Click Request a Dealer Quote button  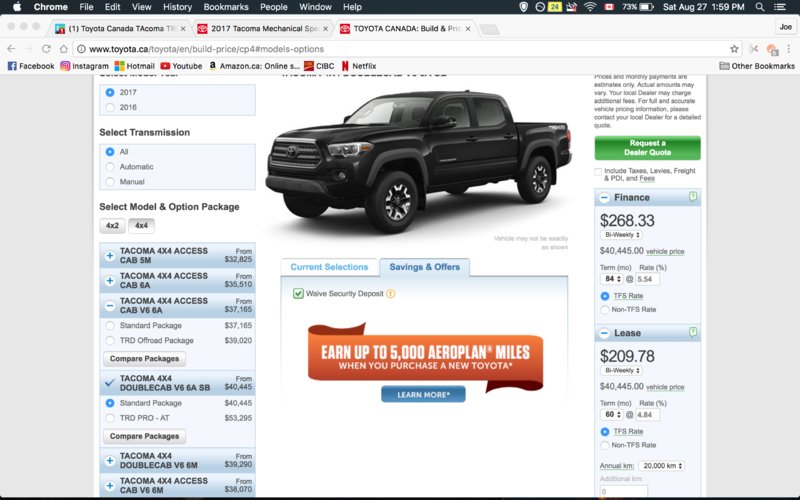coord(647,148)
